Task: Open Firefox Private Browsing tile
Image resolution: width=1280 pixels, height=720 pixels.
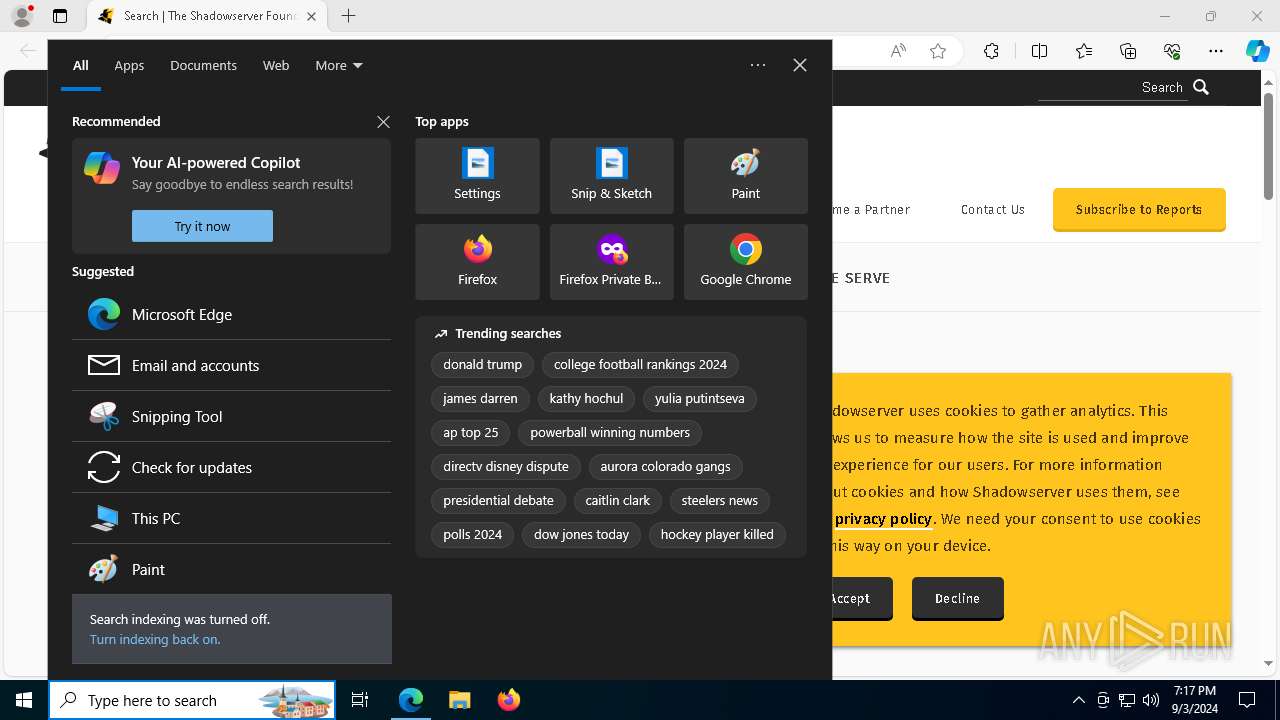Action: tap(611, 262)
